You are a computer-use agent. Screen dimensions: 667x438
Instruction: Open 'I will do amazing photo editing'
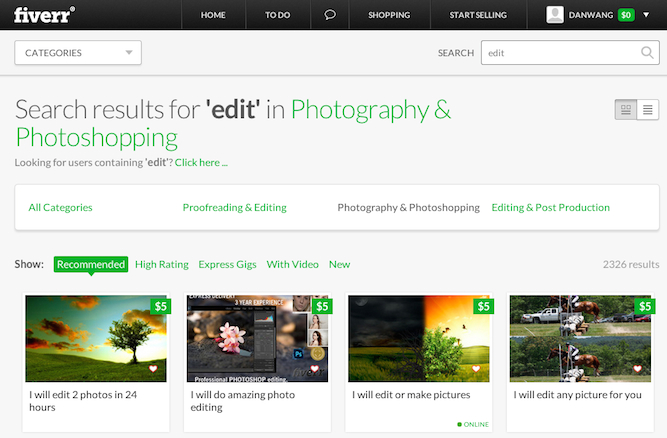(242, 401)
